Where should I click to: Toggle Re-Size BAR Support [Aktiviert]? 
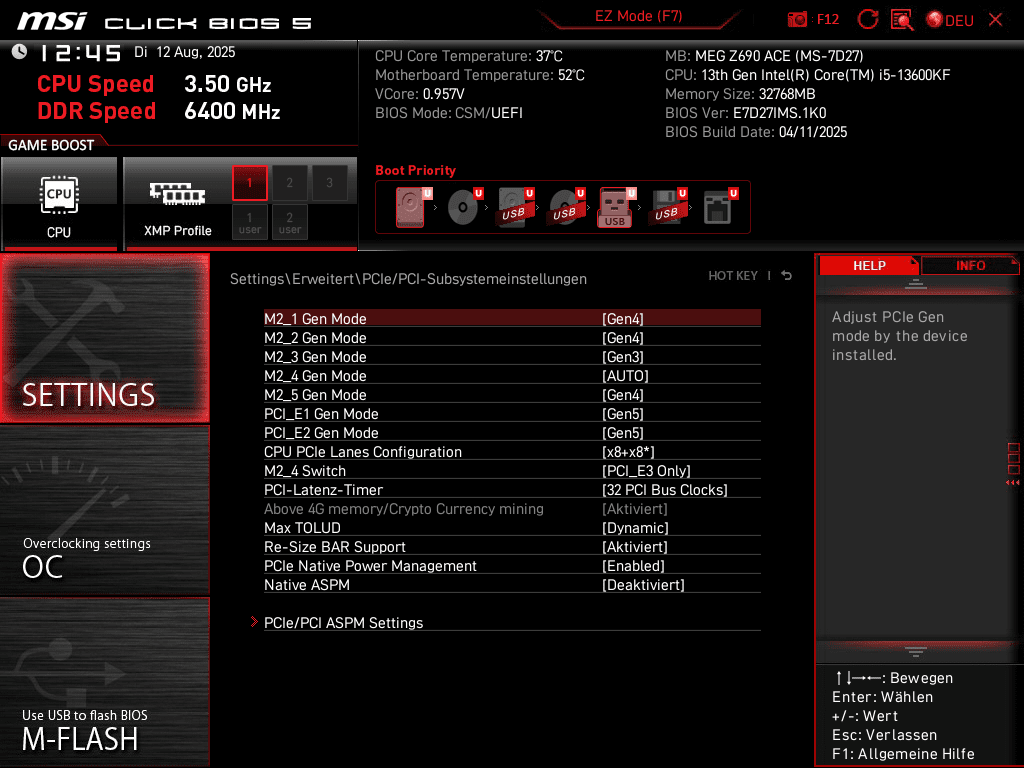point(512,546)
